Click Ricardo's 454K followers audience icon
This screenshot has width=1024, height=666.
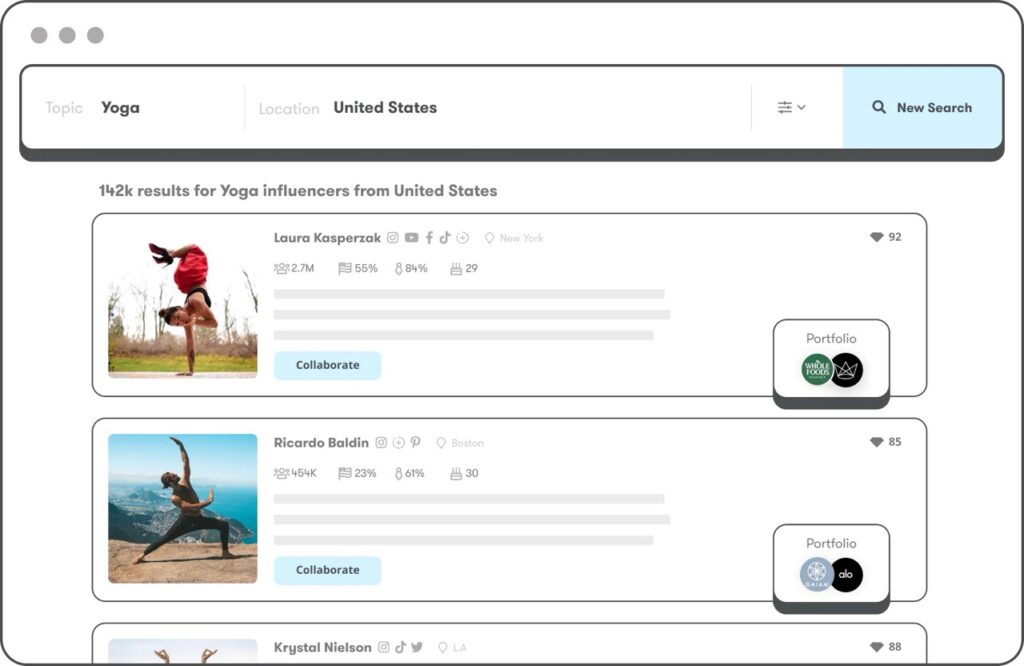click(281, 473)
